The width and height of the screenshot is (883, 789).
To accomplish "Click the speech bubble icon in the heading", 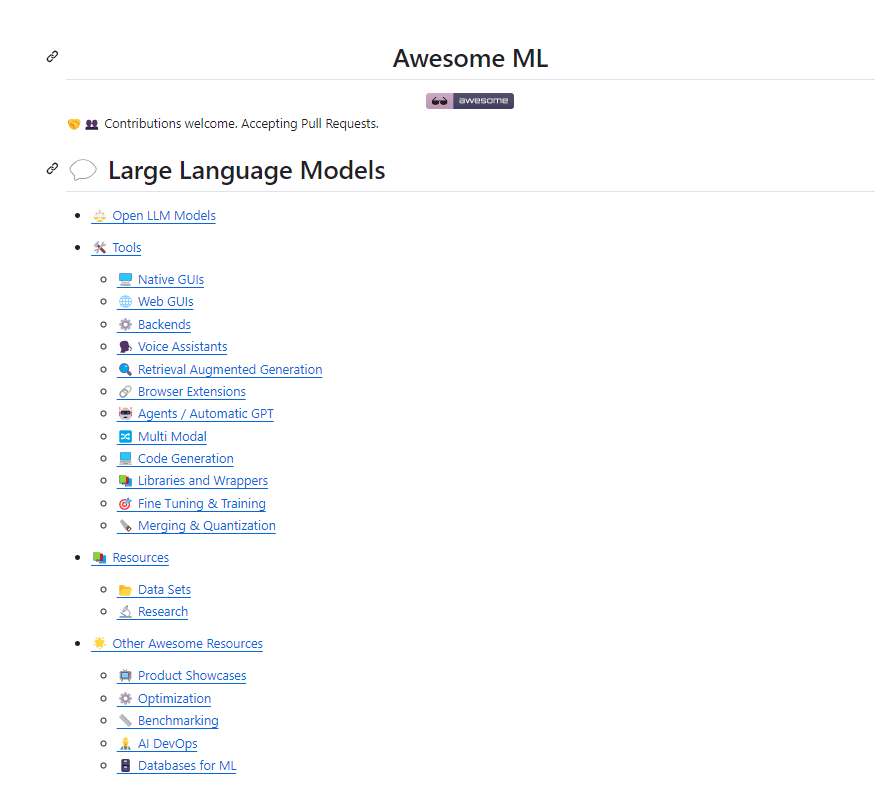I will (83, 169).
